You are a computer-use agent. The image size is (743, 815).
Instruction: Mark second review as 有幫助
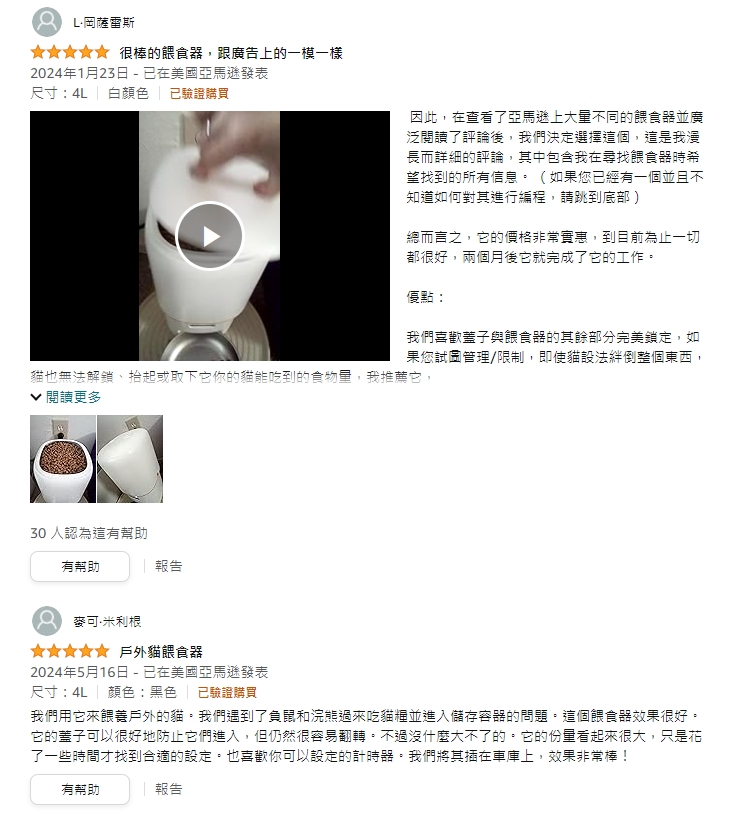(80, 790)
